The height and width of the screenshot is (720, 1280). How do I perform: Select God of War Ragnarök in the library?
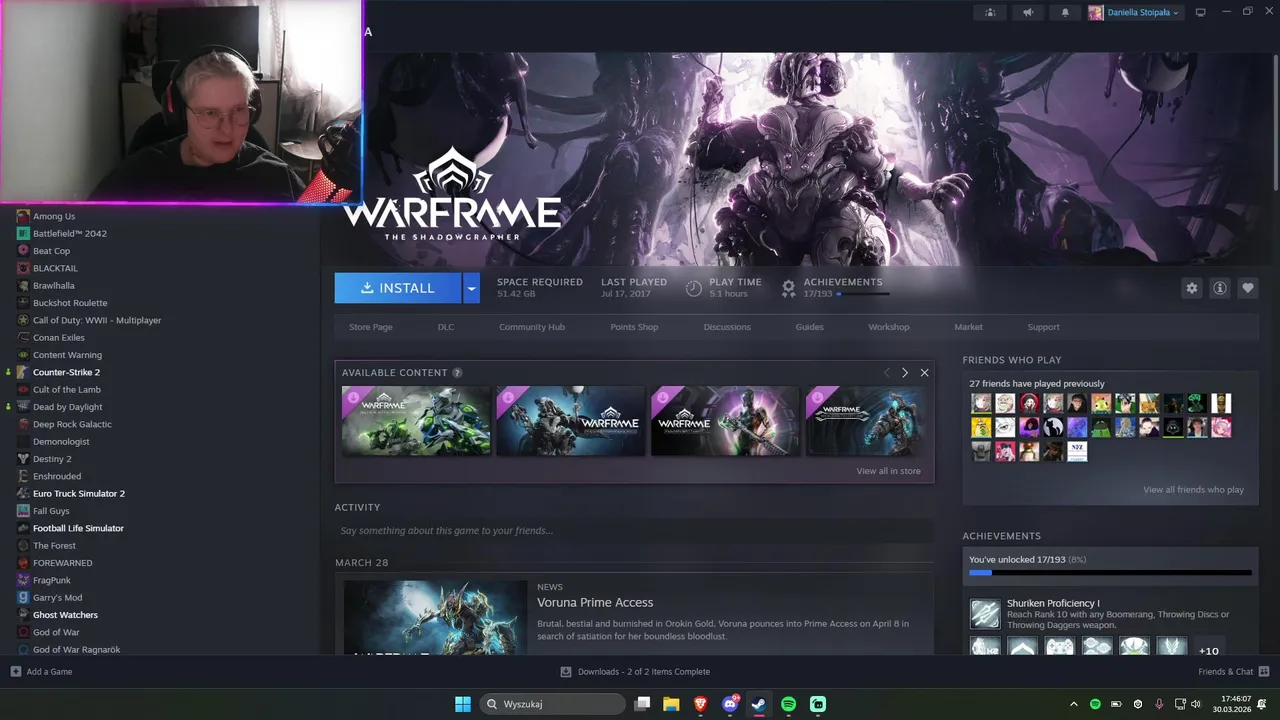(76, 650)
